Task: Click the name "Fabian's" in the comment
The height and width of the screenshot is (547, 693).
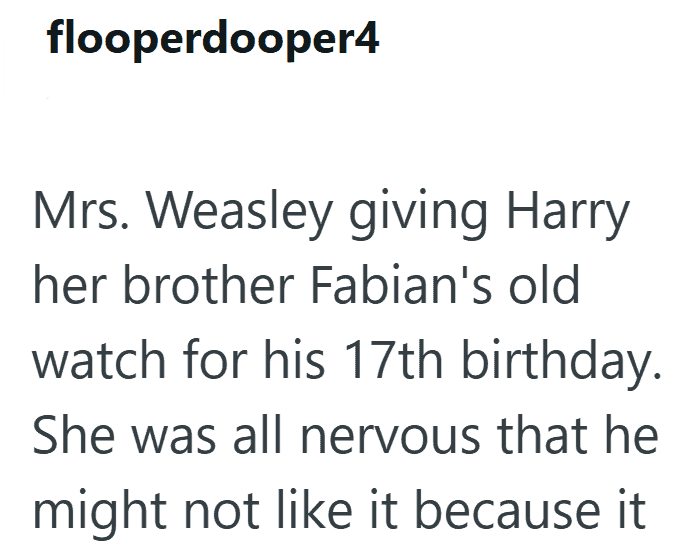Action: click(400, 284)
